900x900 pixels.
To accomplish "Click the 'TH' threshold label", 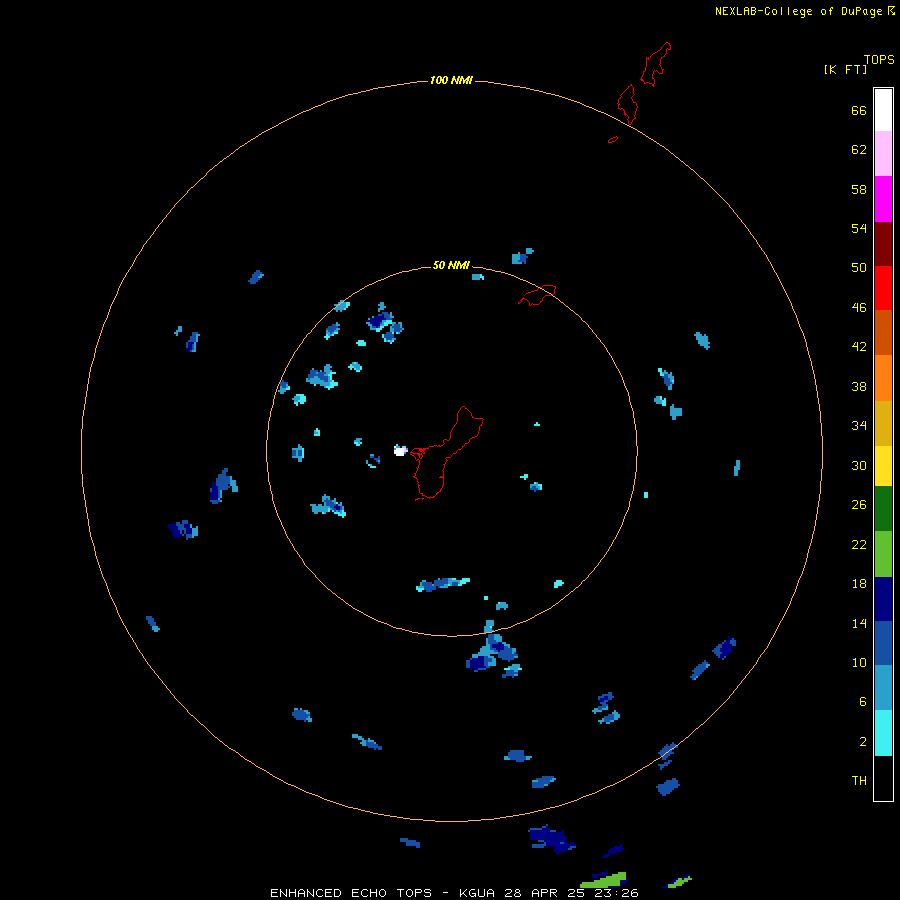I will click(859, 781).
